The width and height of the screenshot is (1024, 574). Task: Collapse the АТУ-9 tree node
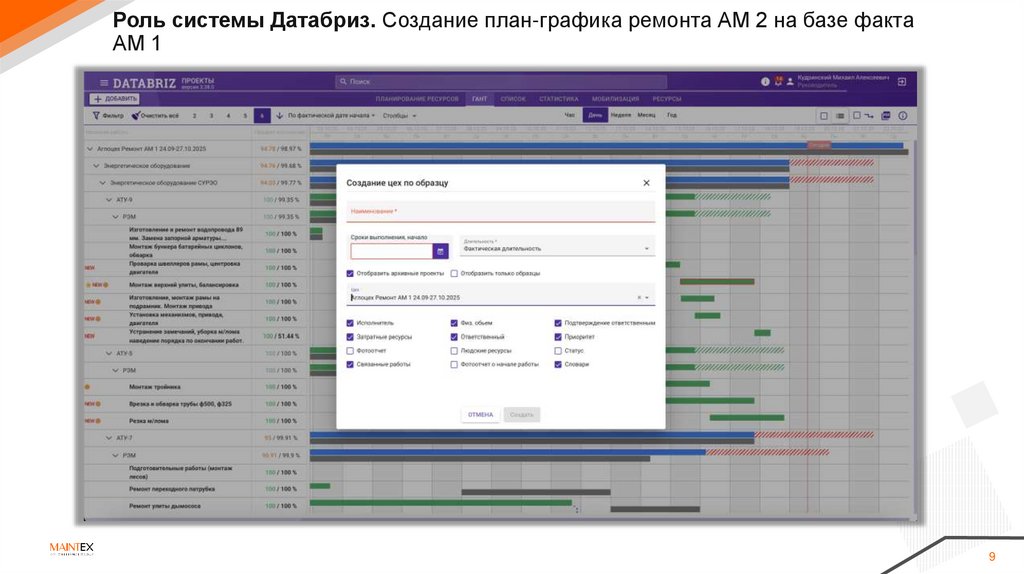click(109, 200)
